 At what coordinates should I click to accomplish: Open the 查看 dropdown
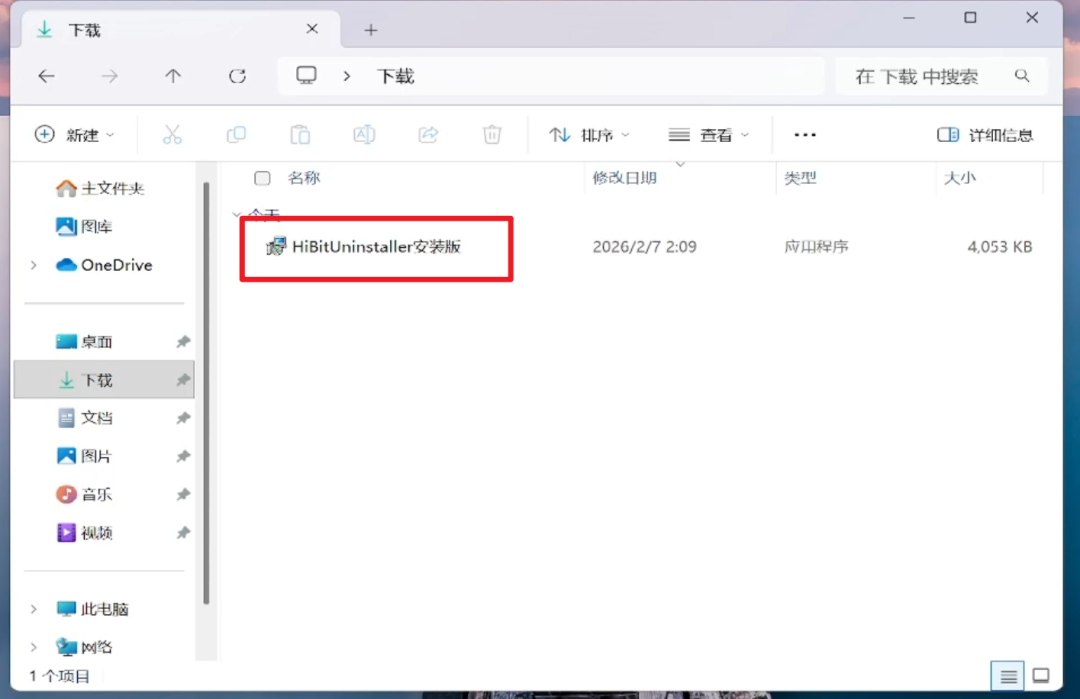(x=709, y=135)
